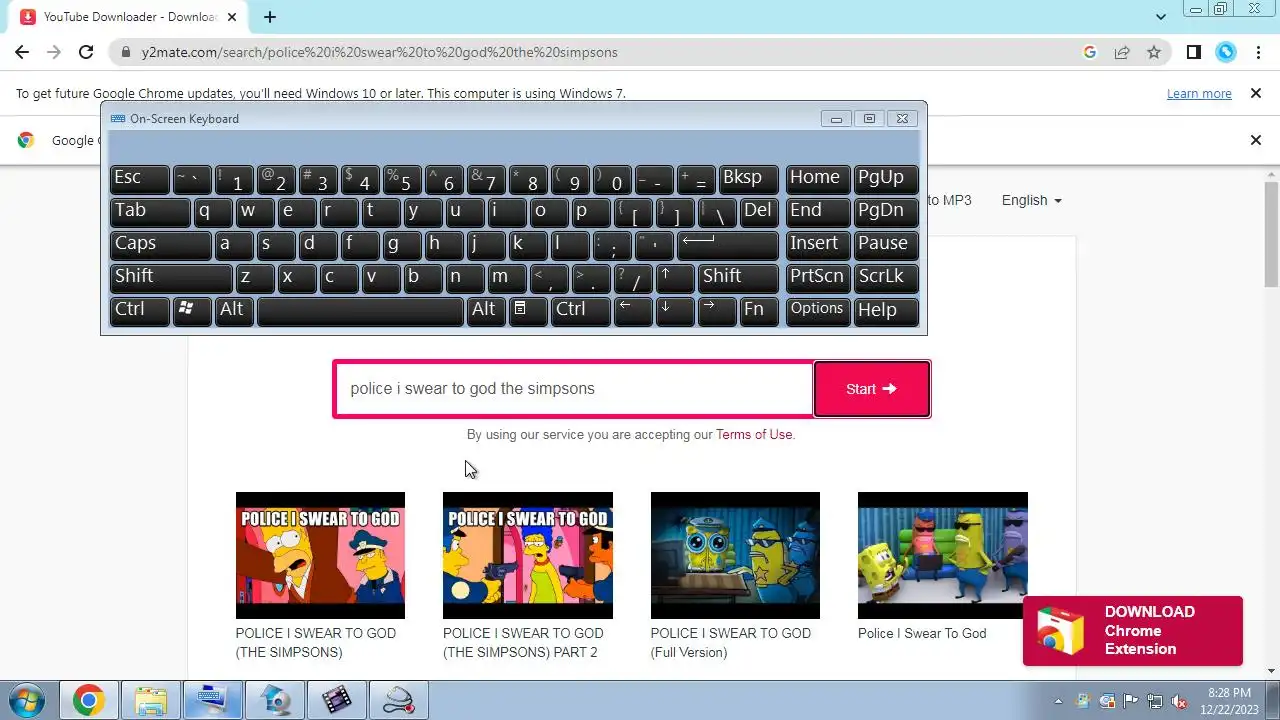This screenshot has height=720, width=1280.
Task: Open the Chrome three-dot menu
Action: 1258,52
